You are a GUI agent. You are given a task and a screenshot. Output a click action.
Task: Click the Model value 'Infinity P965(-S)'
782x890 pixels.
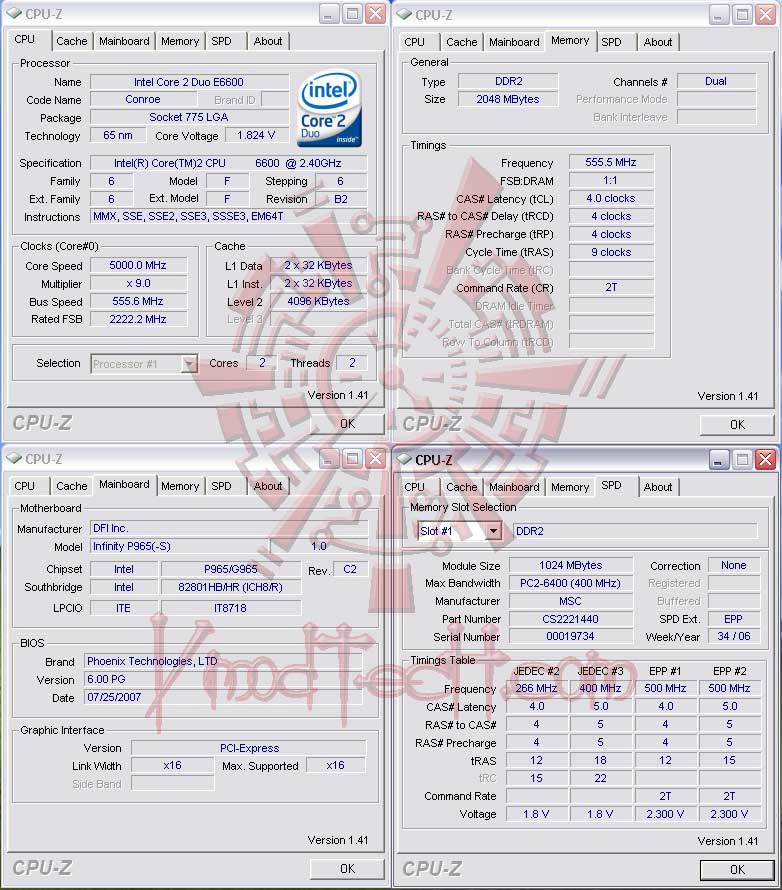(179, 546)
